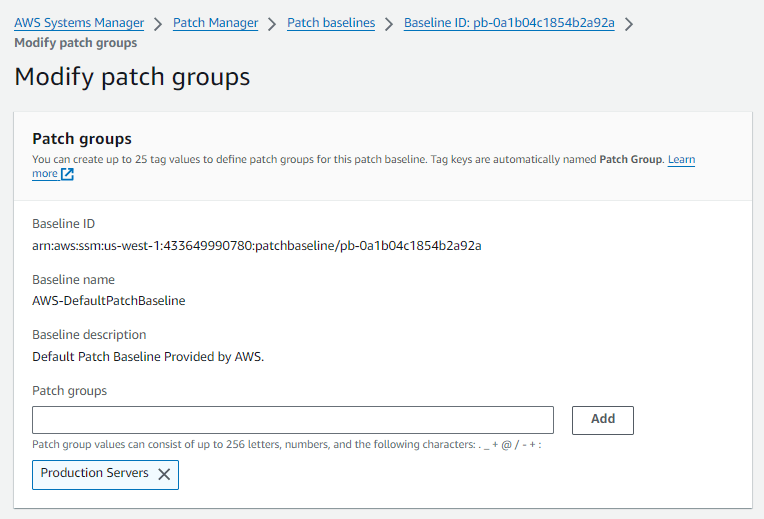Click the Modify patch groups breadcrumb text
The height and width of the screenshot is (519, 764).
tap(76, 43)
